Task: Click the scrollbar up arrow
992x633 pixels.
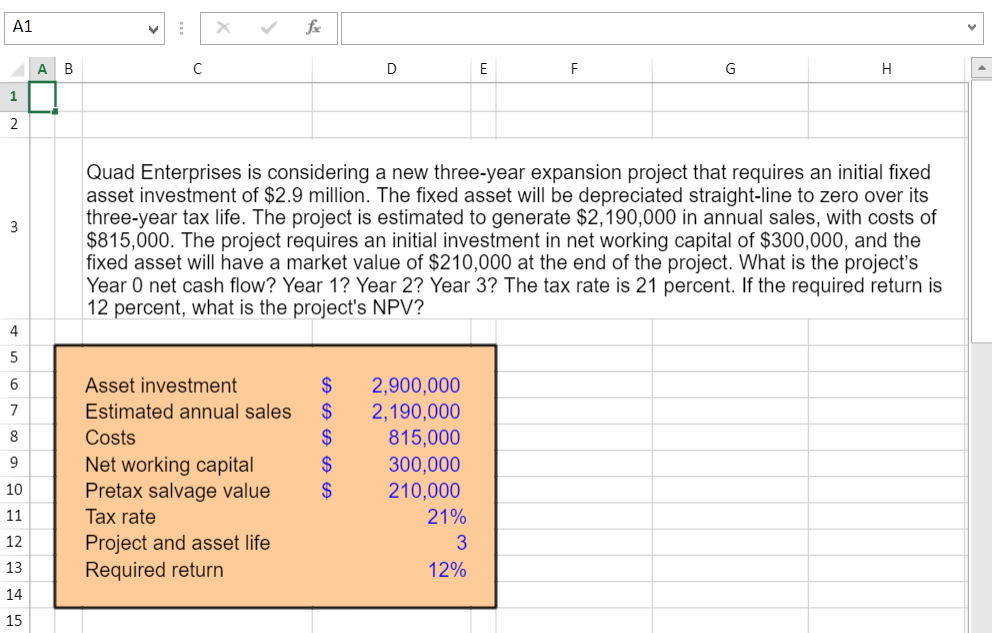Action: coord(981,67)
